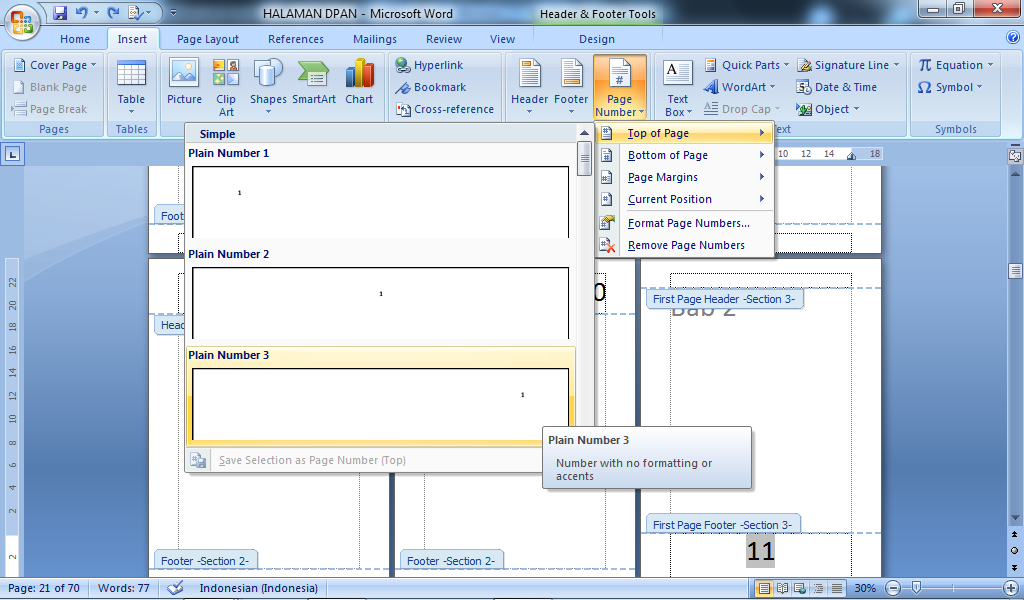Insert WordArt
Screen dimensions: 1024x600
tap(739, 87)
